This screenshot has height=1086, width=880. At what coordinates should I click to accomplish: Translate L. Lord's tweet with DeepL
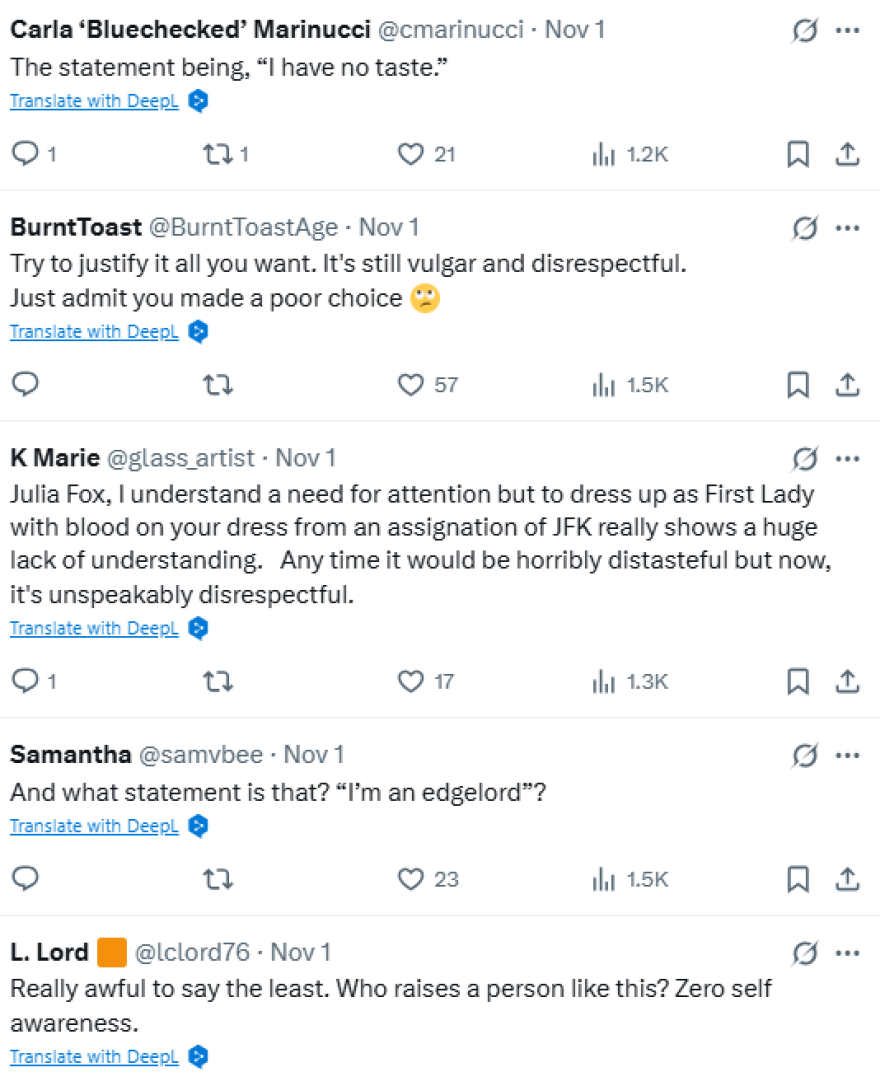click(94, 1056)
